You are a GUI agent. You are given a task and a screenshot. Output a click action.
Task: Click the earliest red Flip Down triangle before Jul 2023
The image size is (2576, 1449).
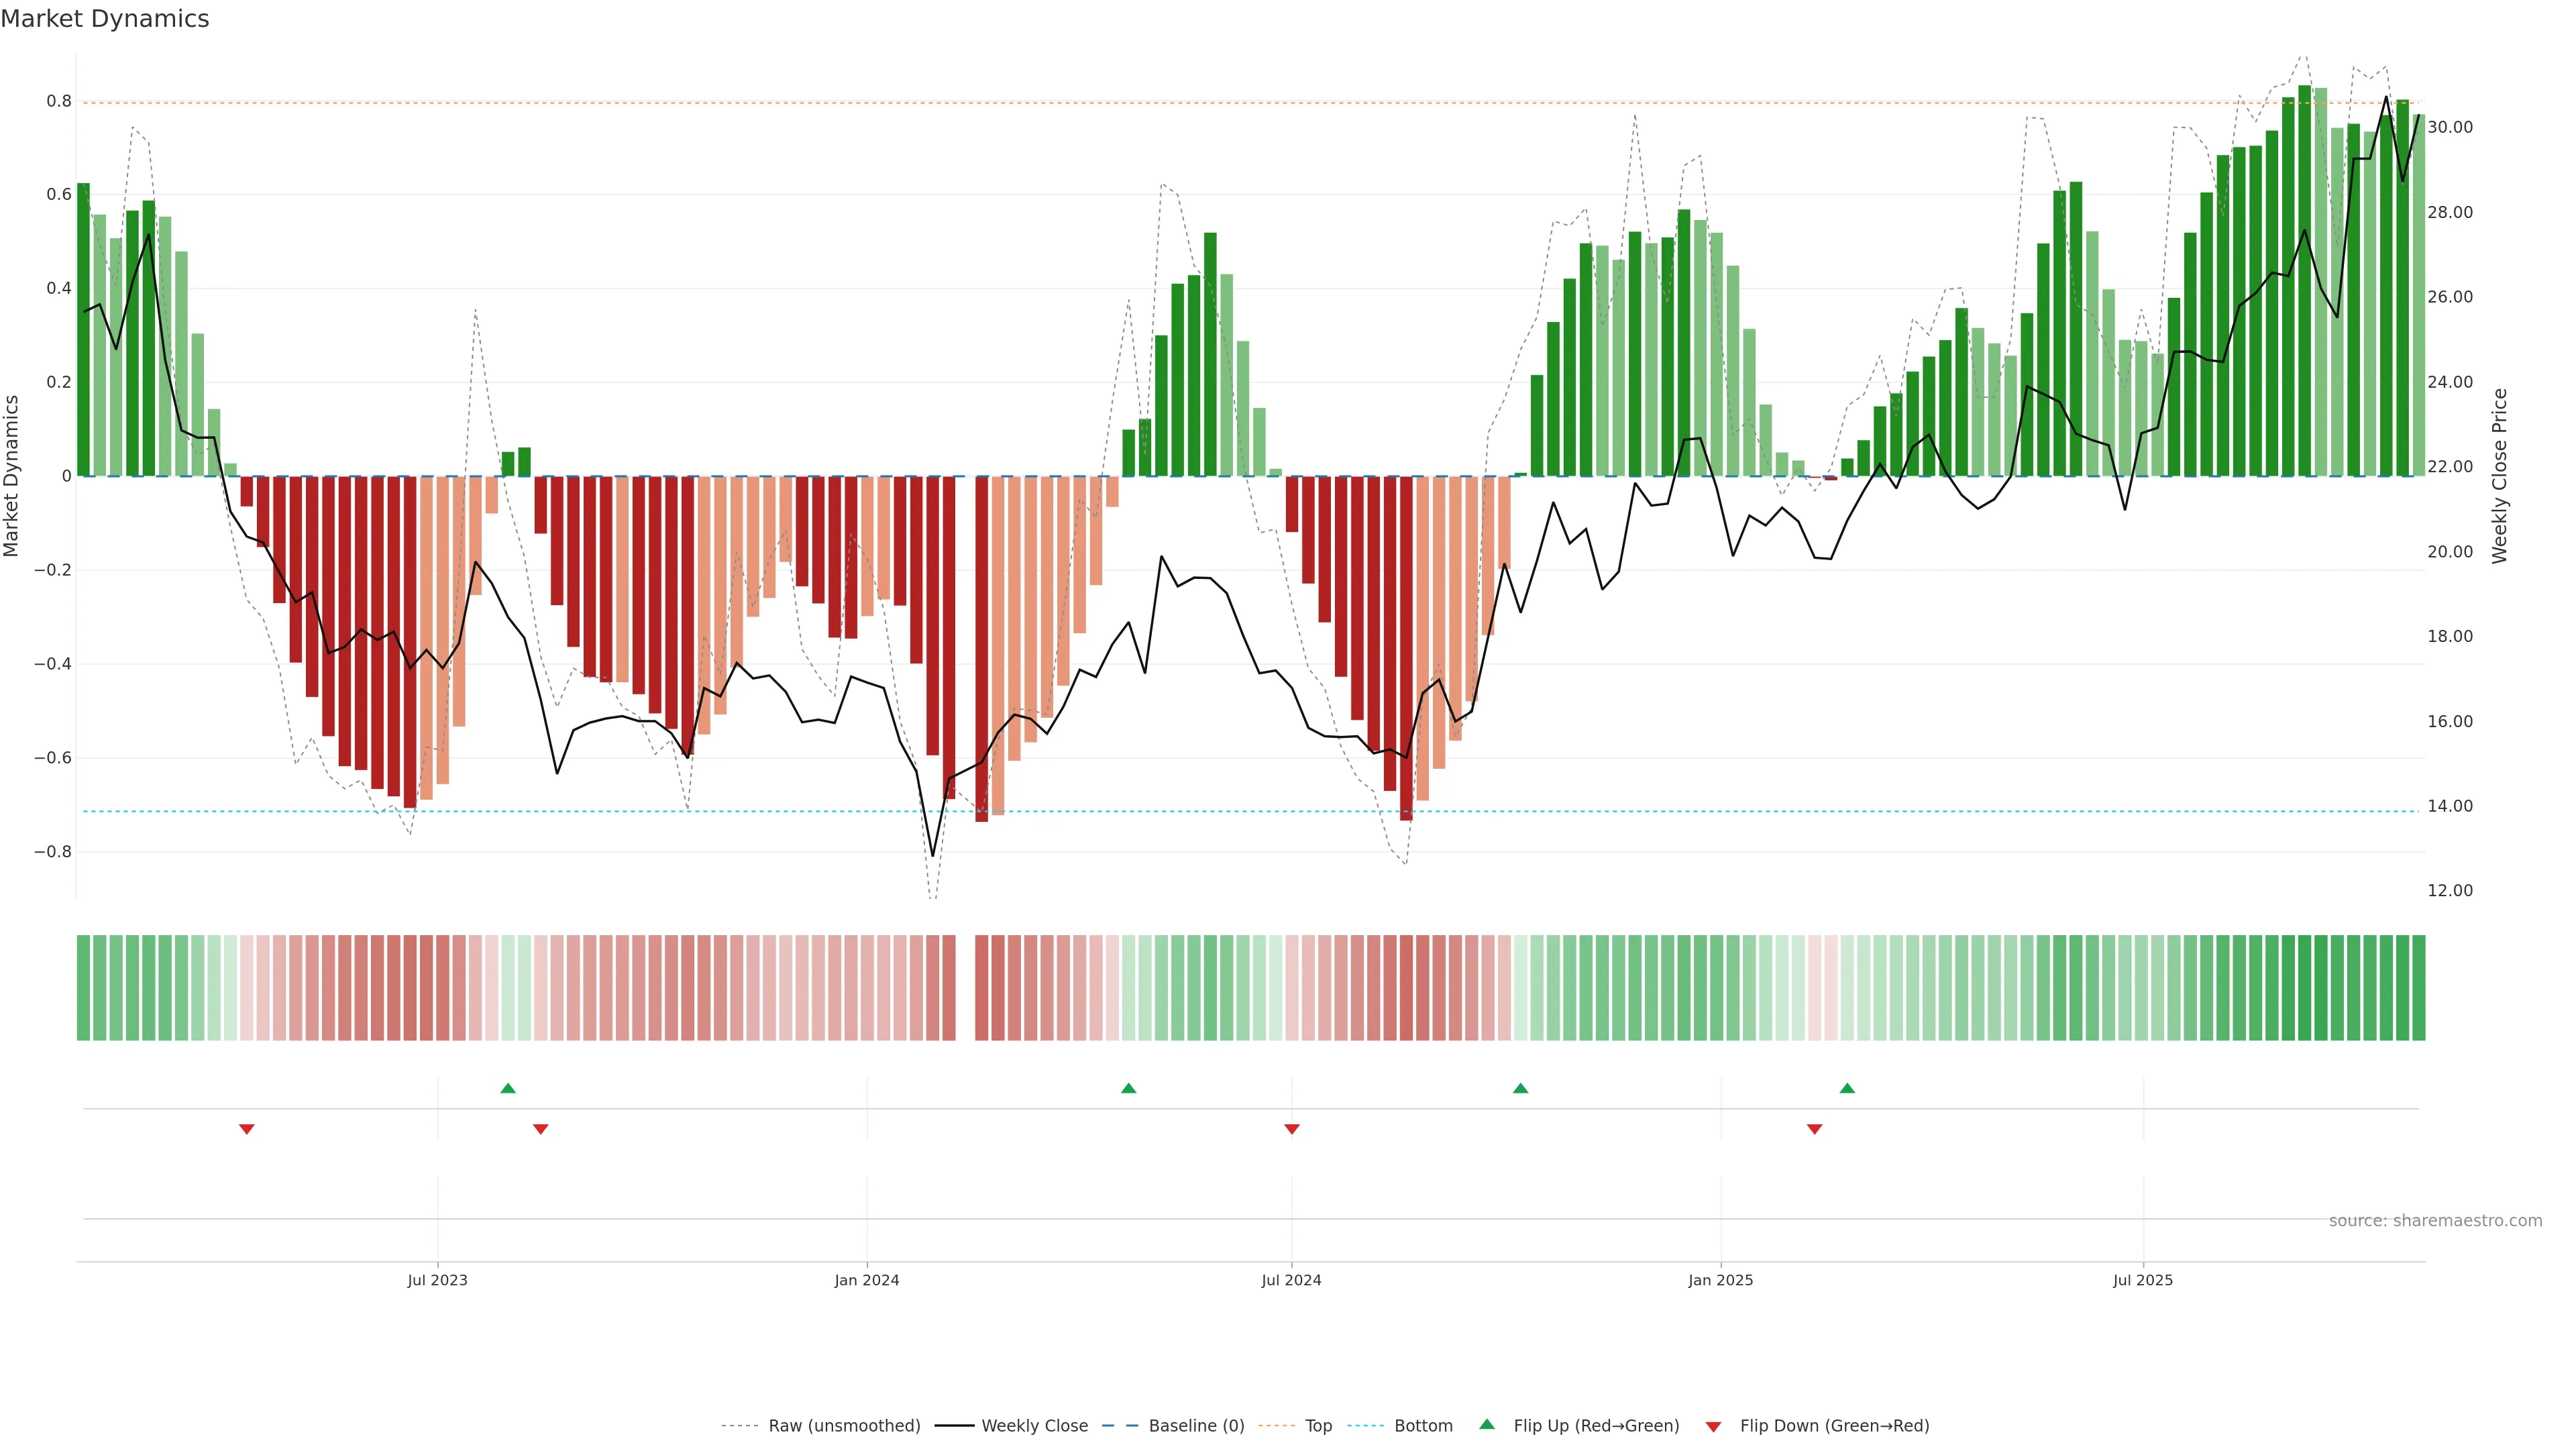click(247, 1129)
